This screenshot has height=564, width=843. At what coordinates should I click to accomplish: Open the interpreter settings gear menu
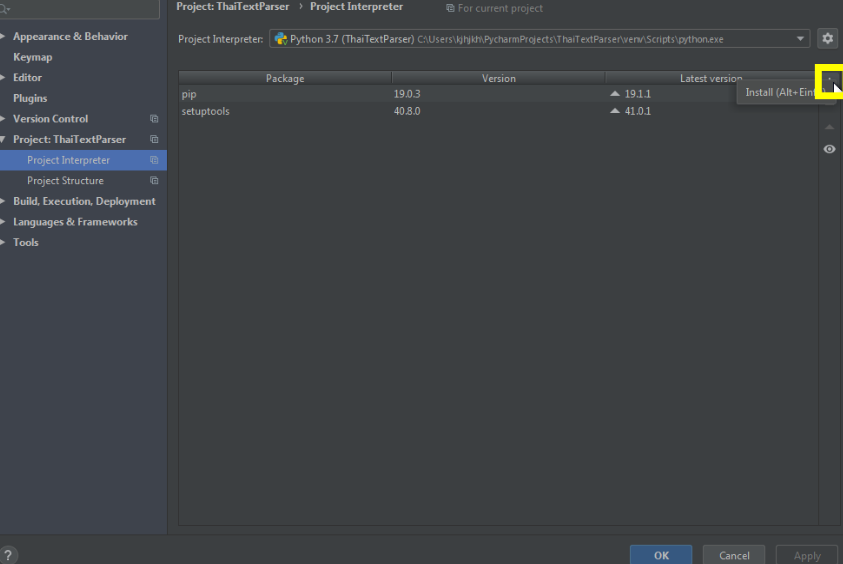[x=827, y=39]
